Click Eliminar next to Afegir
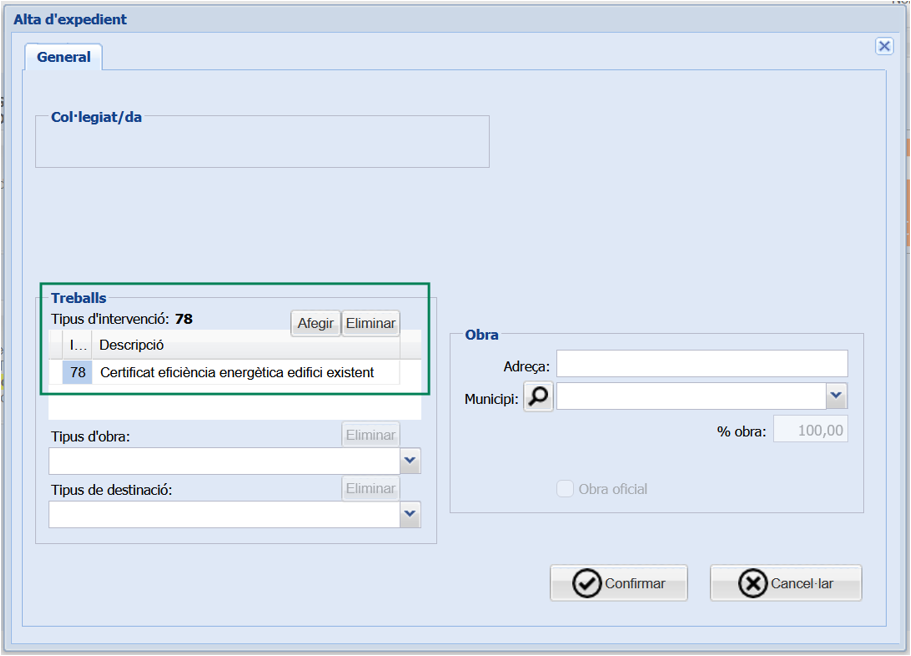The height and width of the screenshot is (656, 911). [371, 323]
